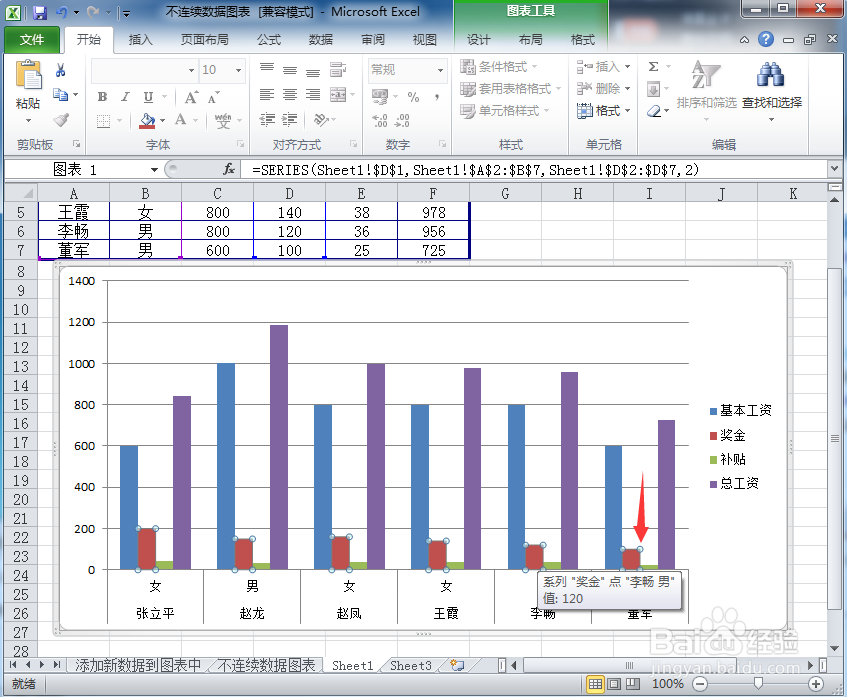Screen dimensions: 847x697
Task: Click the increase decimal icon
Action: tap(380, 120)
